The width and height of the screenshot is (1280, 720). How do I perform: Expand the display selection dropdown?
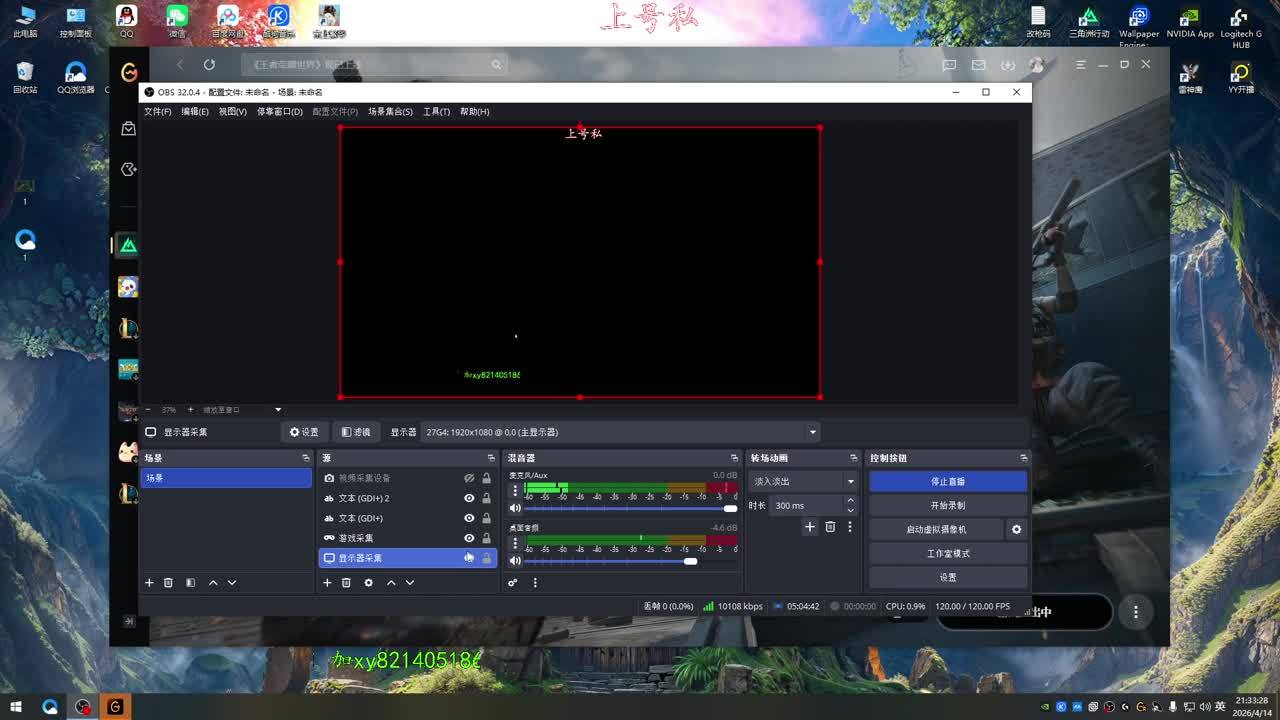tap(812, 432)
